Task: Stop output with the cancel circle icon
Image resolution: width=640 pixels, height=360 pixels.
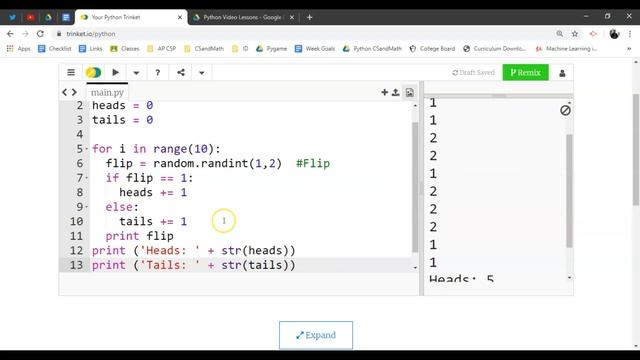Action: (565, 110)
